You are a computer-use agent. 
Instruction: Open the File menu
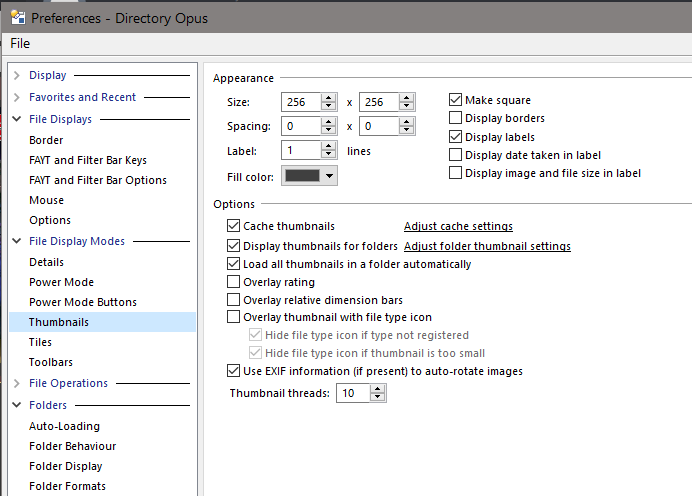pyautogui.click(x=20, y=43)
